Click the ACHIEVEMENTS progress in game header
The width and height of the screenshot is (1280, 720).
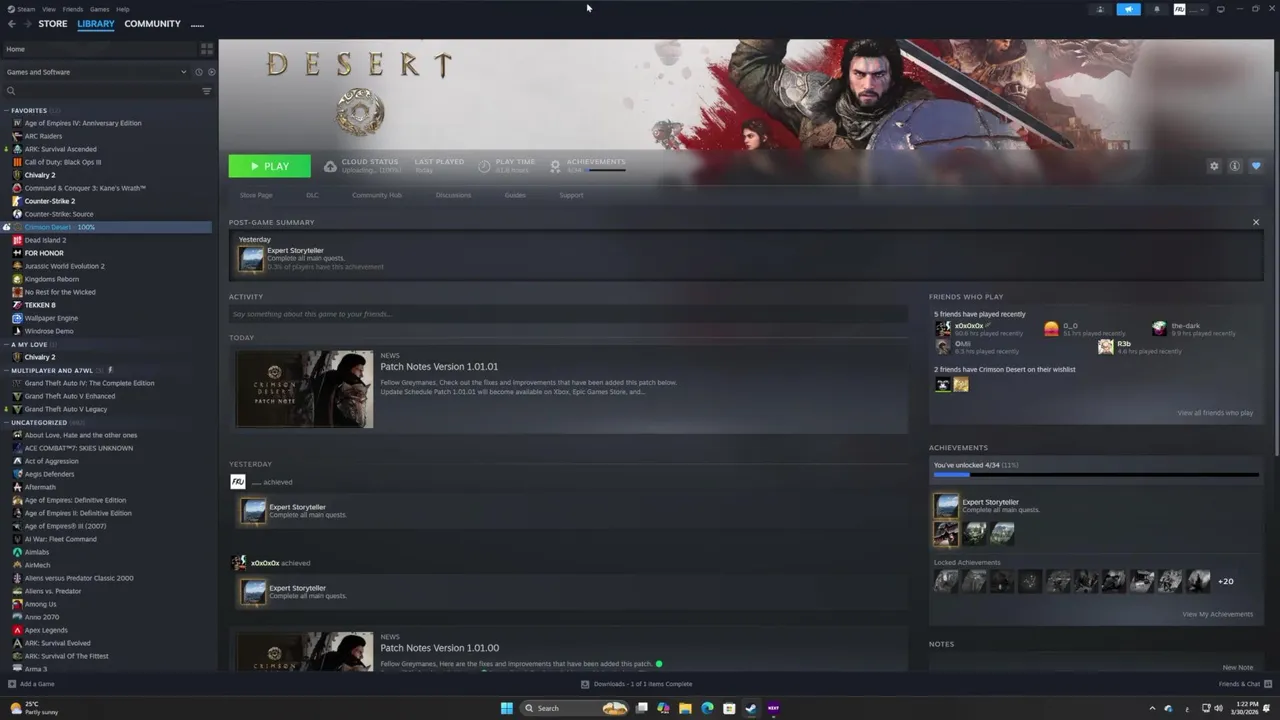[588, 166]
